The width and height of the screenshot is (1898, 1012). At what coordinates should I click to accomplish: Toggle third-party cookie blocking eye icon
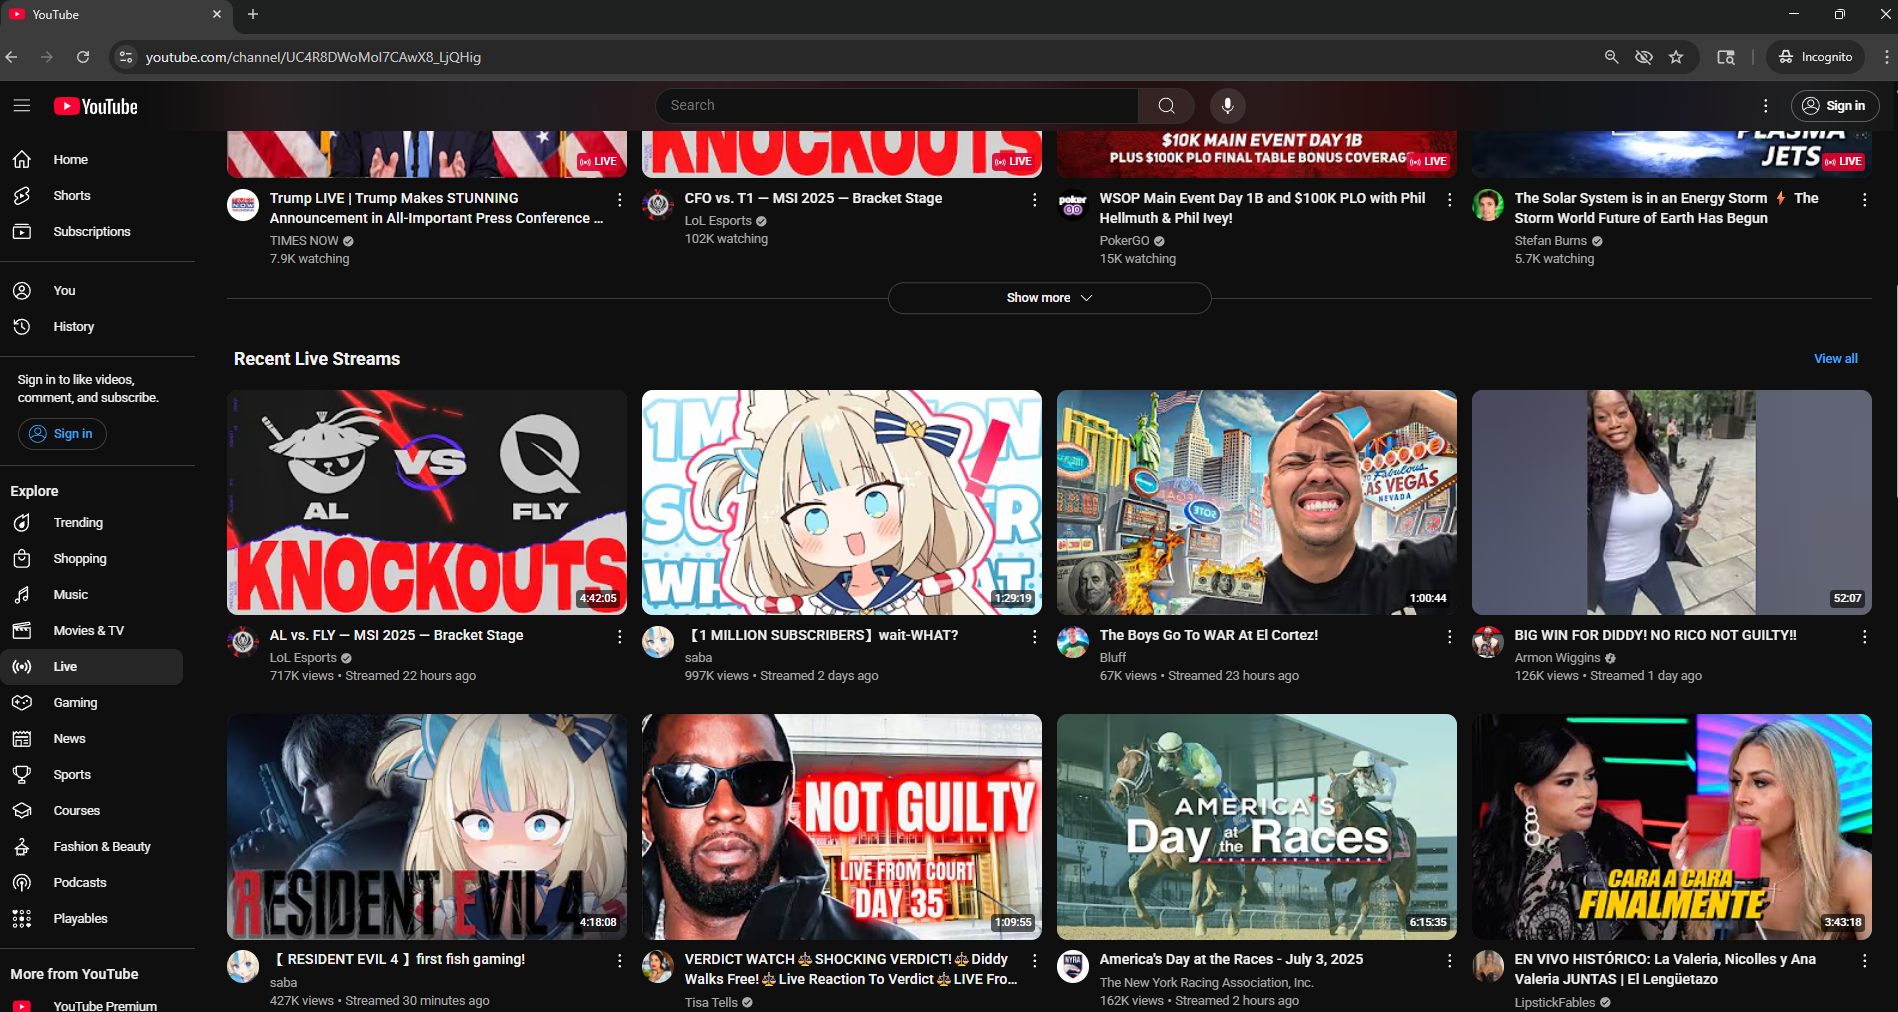pos(1643,57)
